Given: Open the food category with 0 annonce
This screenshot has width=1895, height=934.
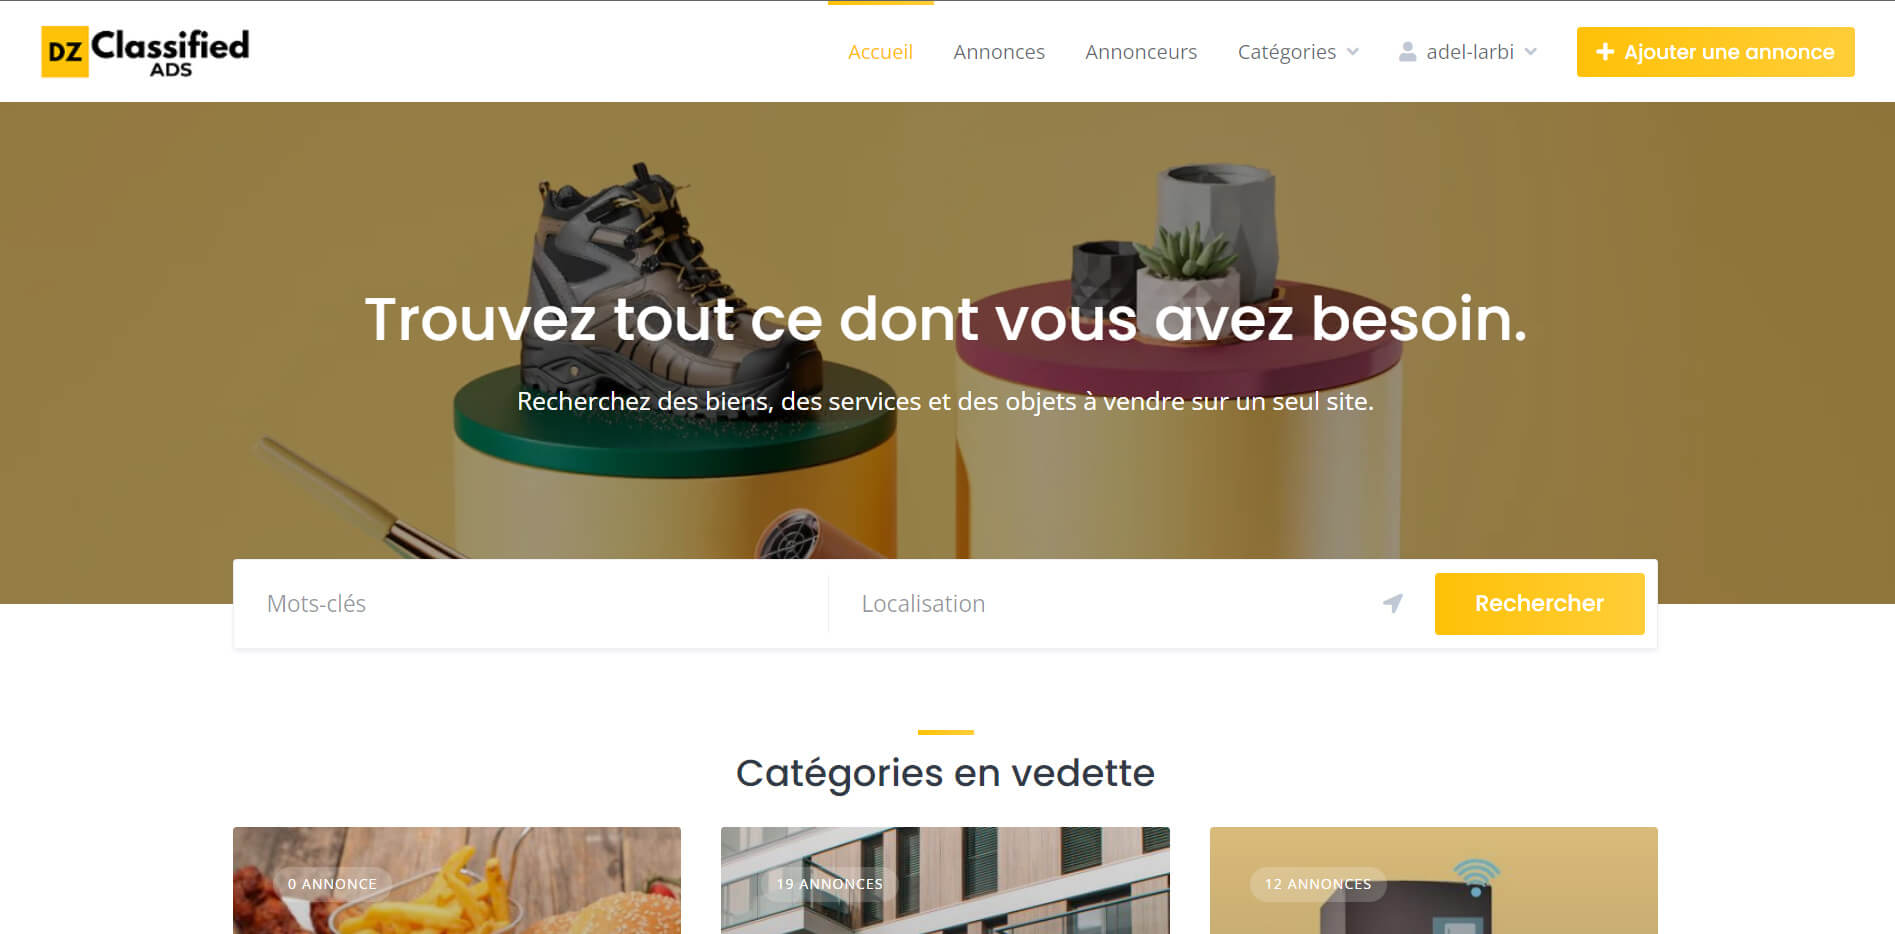Looking at the screenshot, I should [457, 880].
